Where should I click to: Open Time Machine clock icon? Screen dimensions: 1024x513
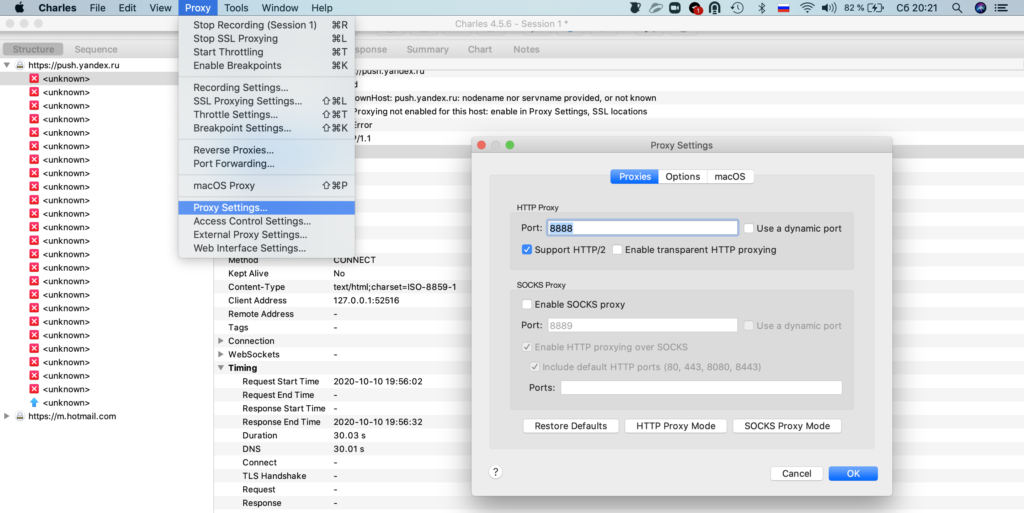pyautogui.click(x=737, y=8)
